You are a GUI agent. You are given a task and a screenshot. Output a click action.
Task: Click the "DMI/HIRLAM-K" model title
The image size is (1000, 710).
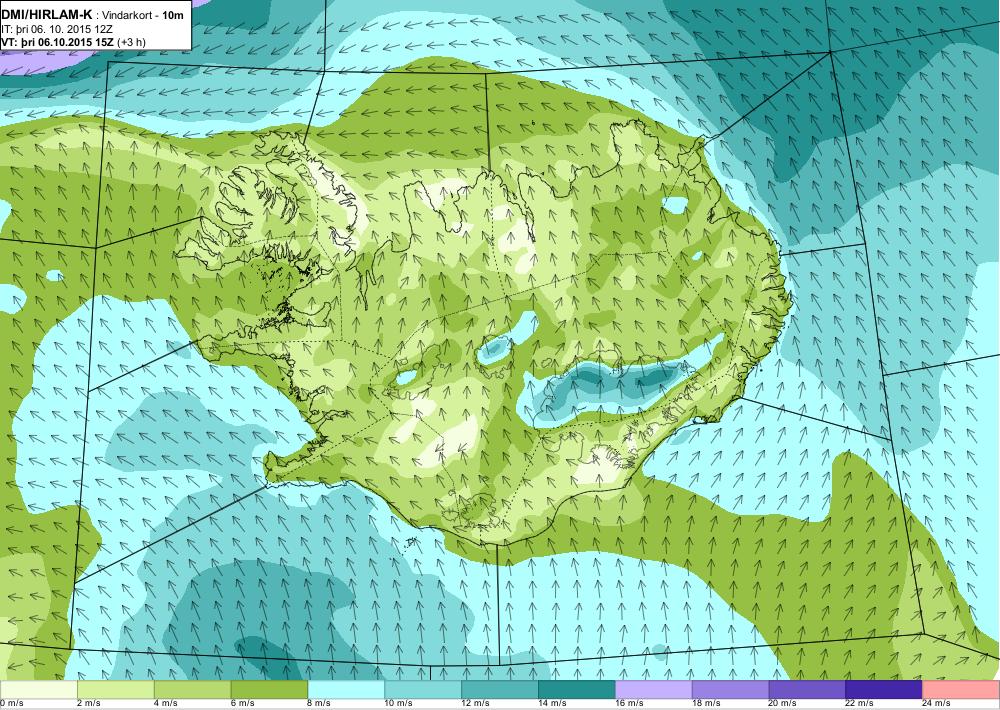(x=47, y=15)
